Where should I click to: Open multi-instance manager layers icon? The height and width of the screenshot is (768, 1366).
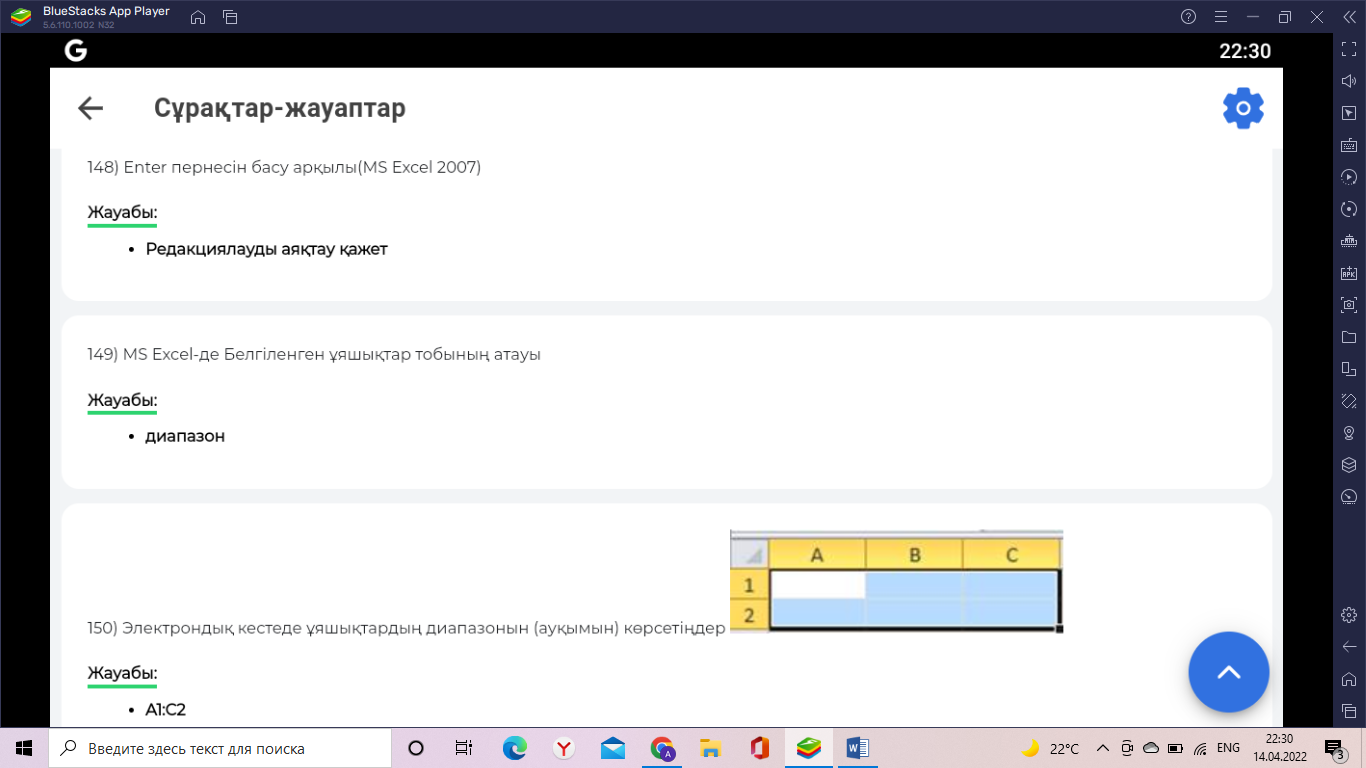click(1349, 465)
